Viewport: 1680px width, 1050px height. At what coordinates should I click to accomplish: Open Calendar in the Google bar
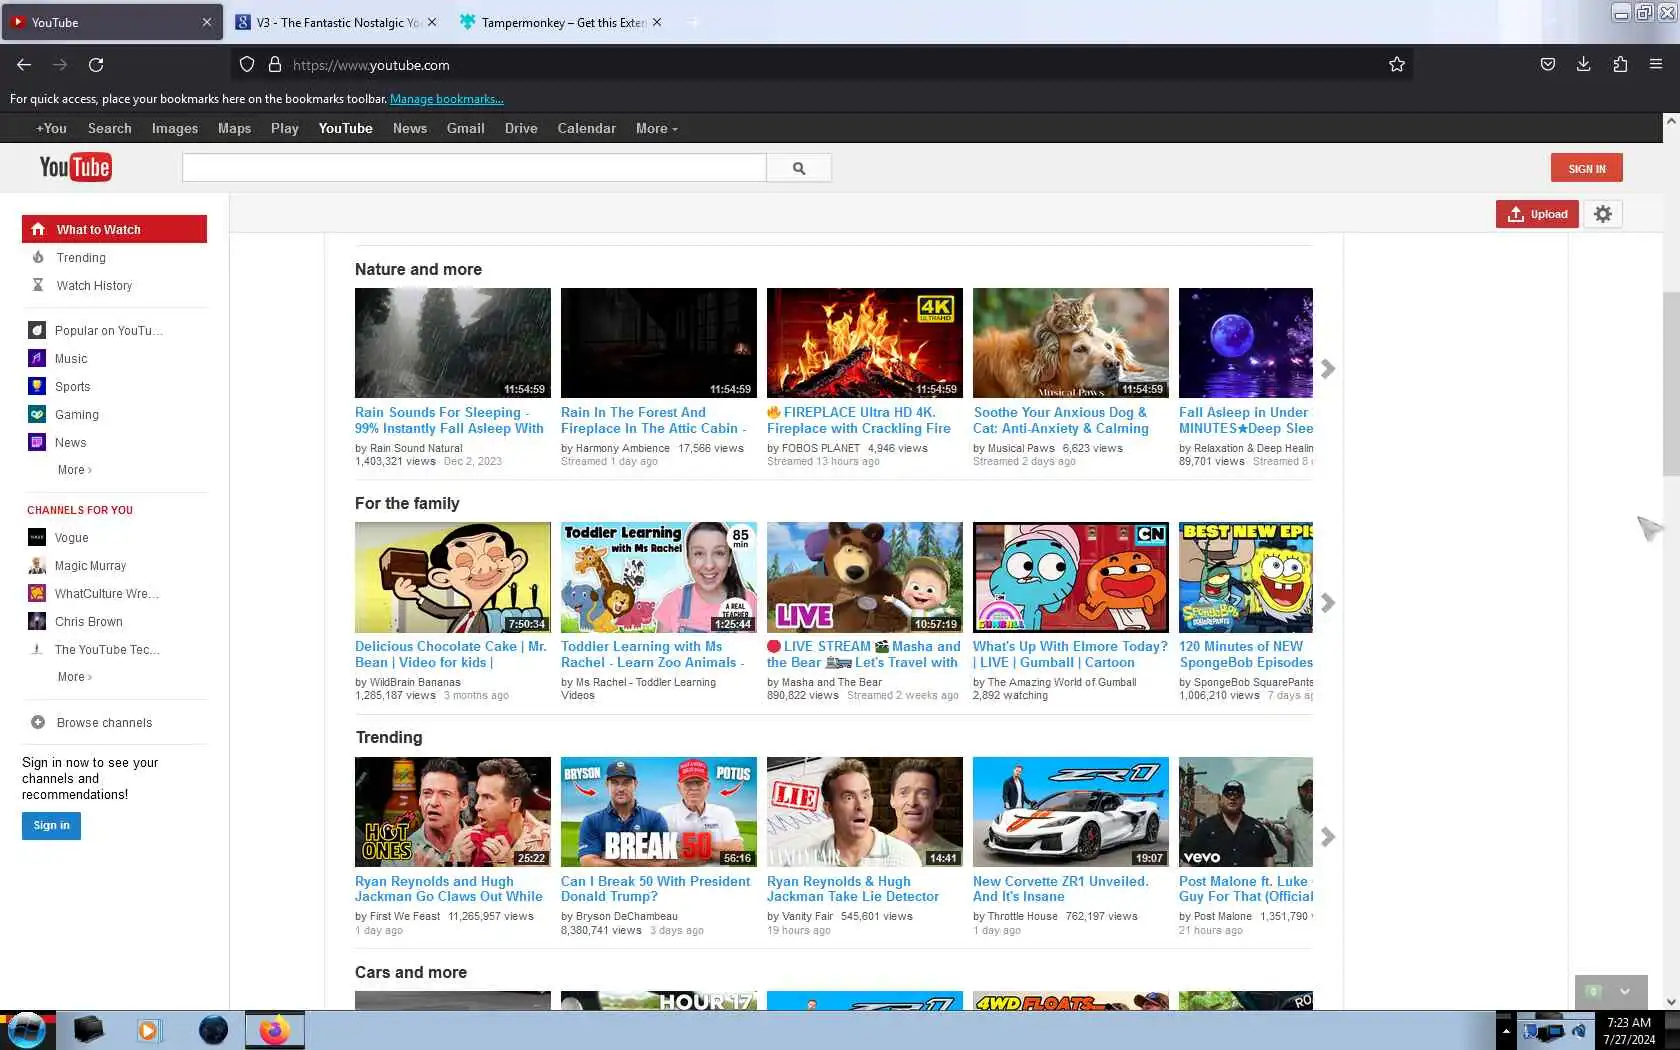pos(586,128)
